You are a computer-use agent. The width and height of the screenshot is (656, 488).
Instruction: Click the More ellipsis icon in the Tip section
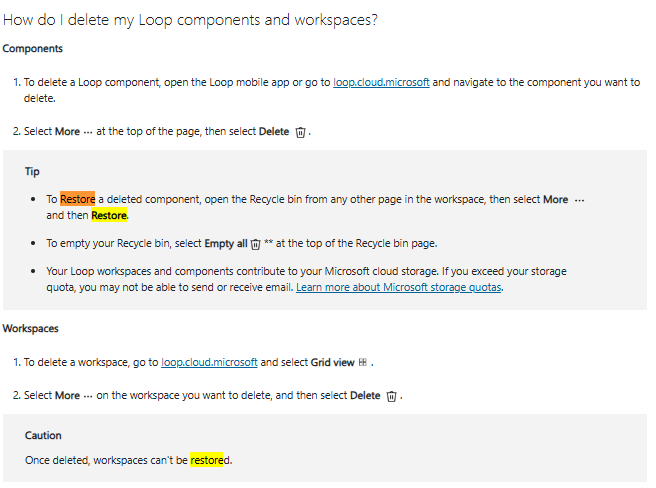tap(579, 200)
